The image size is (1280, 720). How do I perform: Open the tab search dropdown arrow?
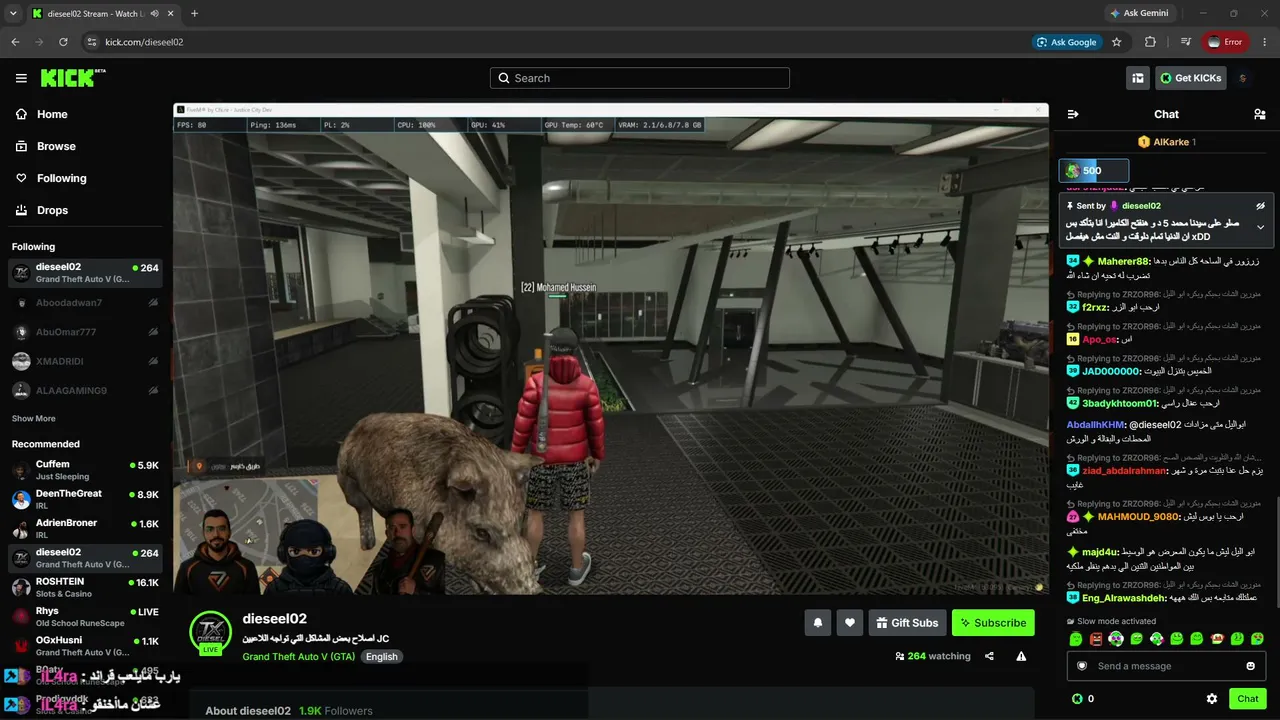coord(13,14)
